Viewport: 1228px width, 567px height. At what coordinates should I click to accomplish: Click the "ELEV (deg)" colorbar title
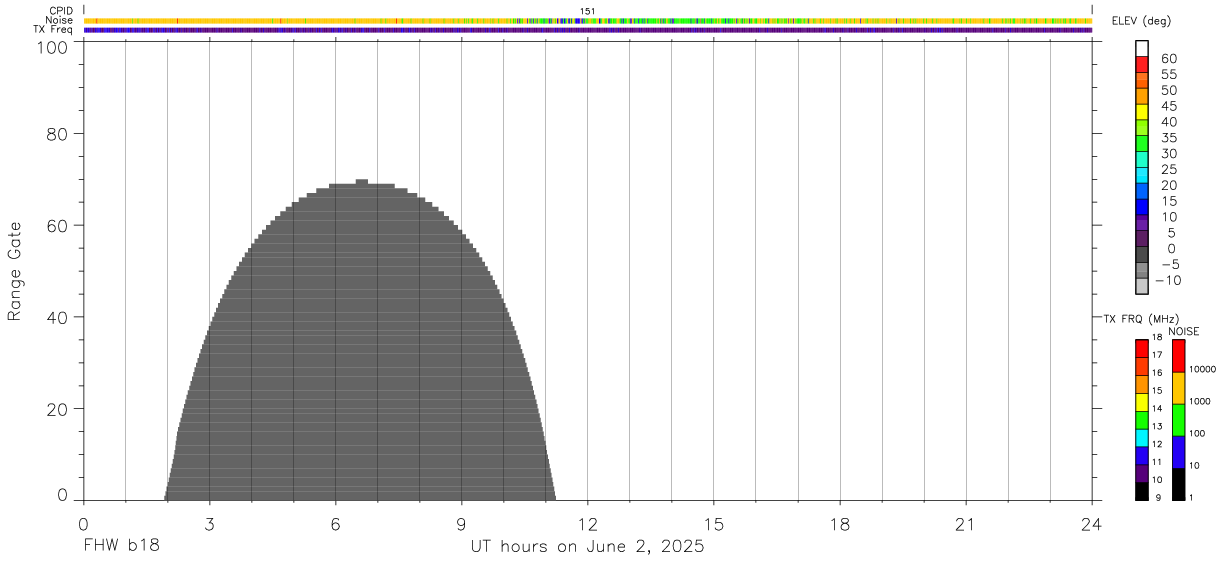pyautogui.click(x=1141, y=21)
